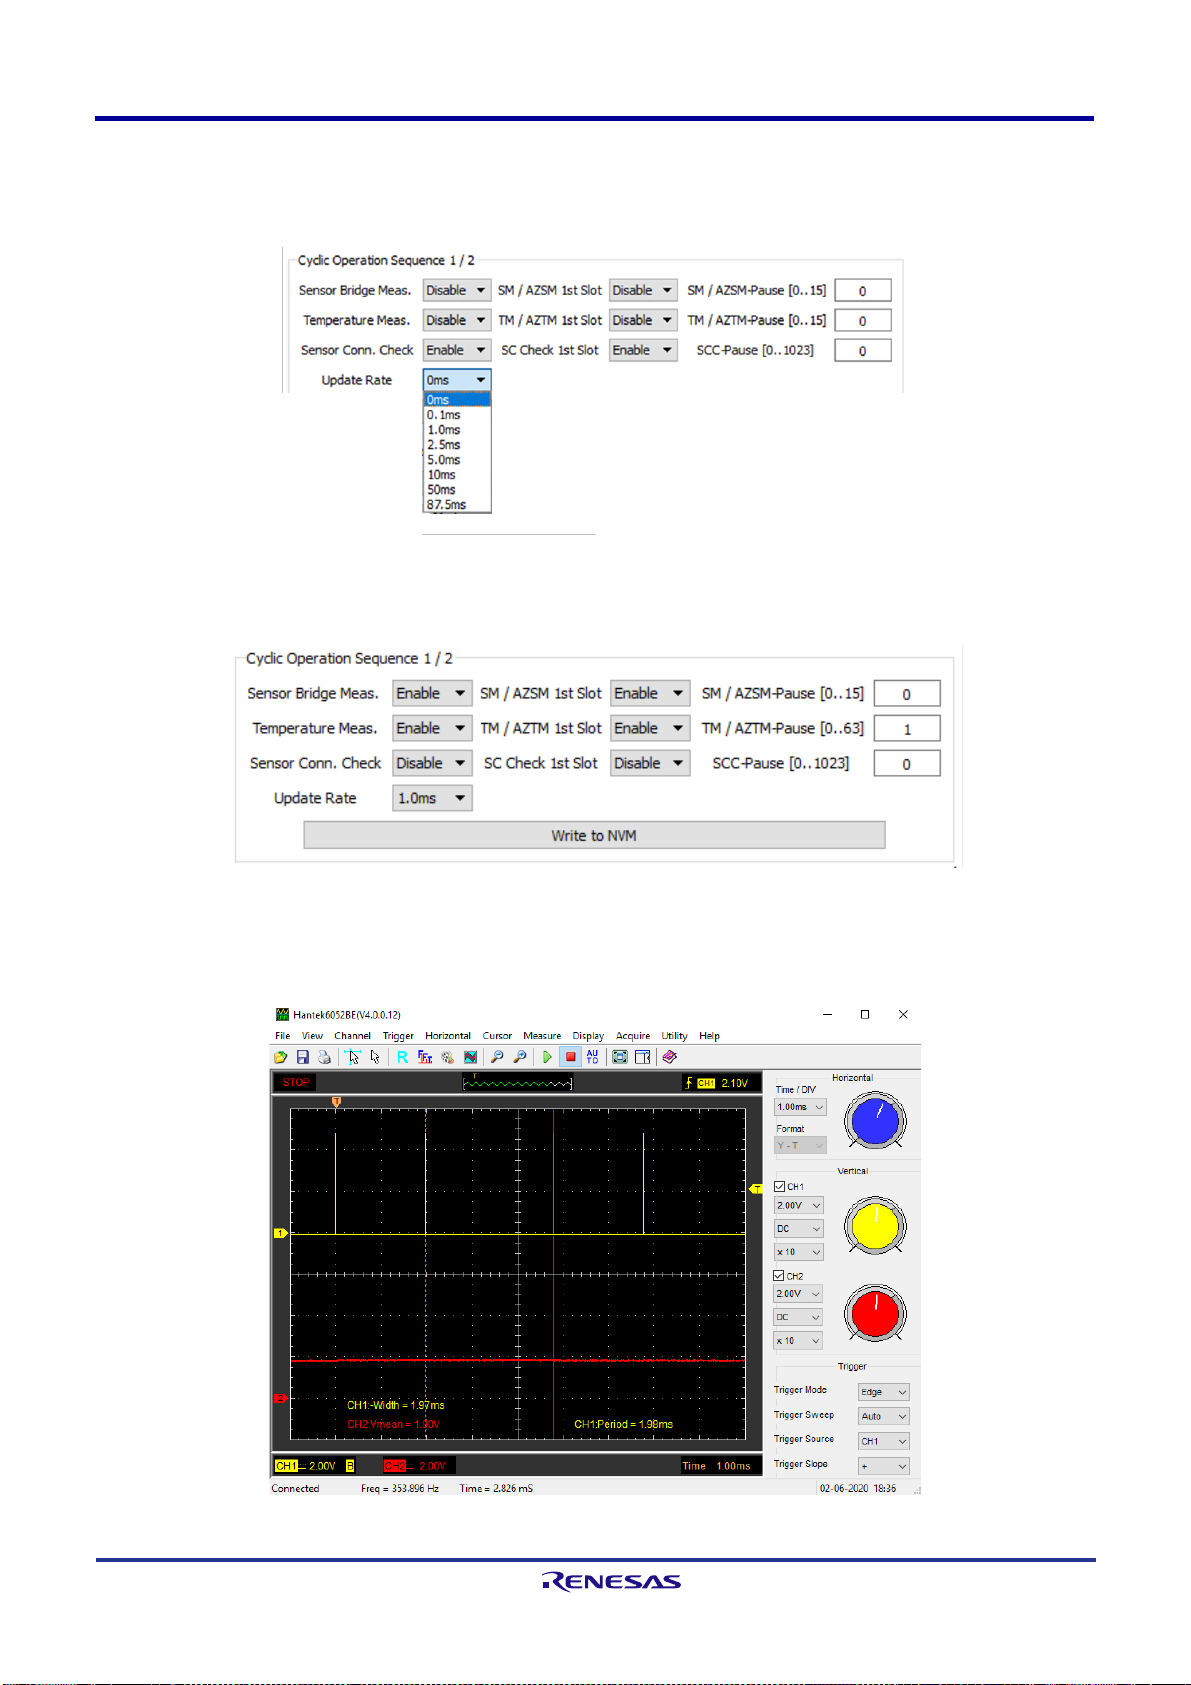Open the View menu
Viewport: 1191px width, 1685px height.
point(312,1036)
